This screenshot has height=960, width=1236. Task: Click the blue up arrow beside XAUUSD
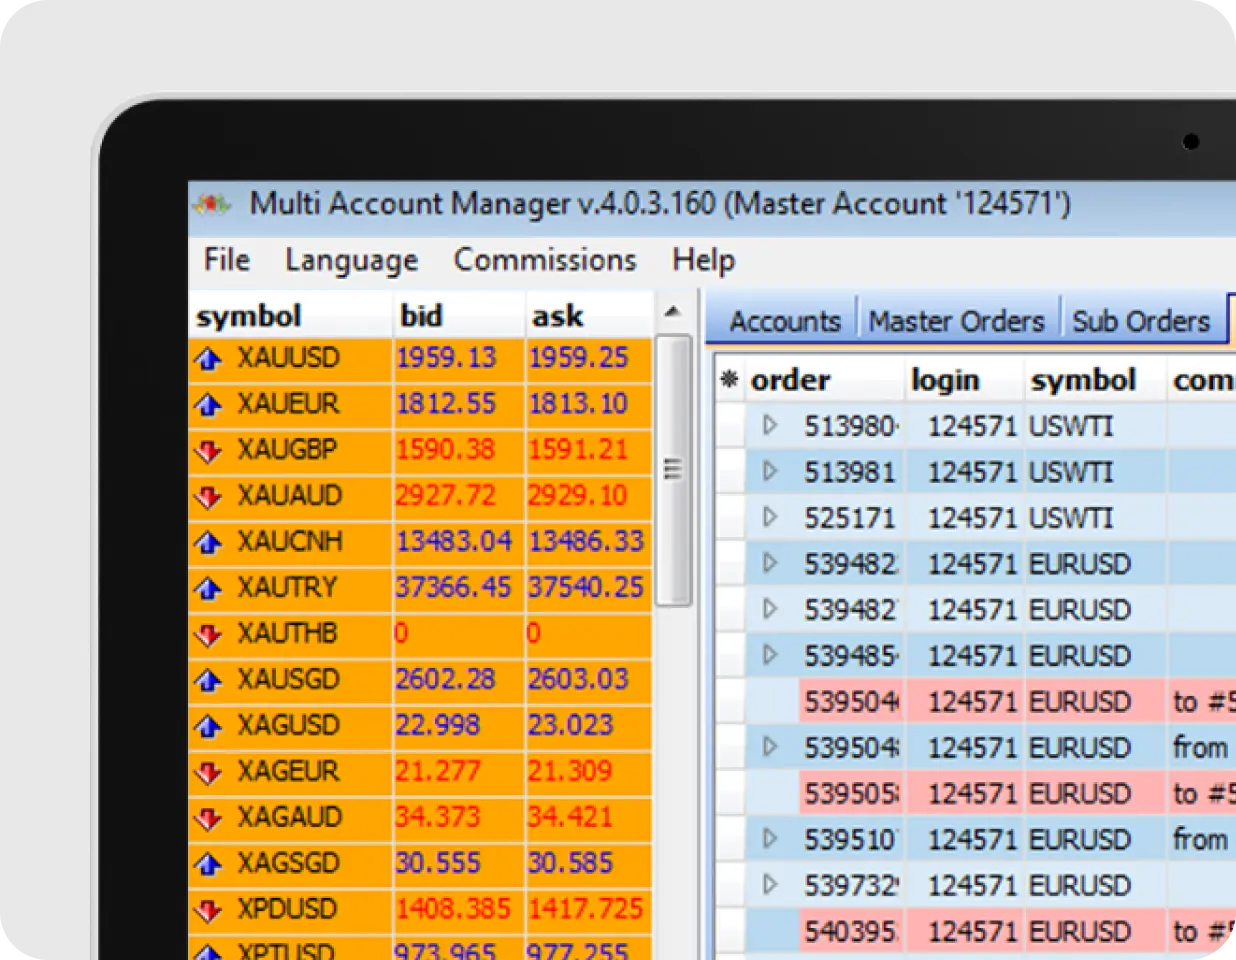[x=208, y=359]
